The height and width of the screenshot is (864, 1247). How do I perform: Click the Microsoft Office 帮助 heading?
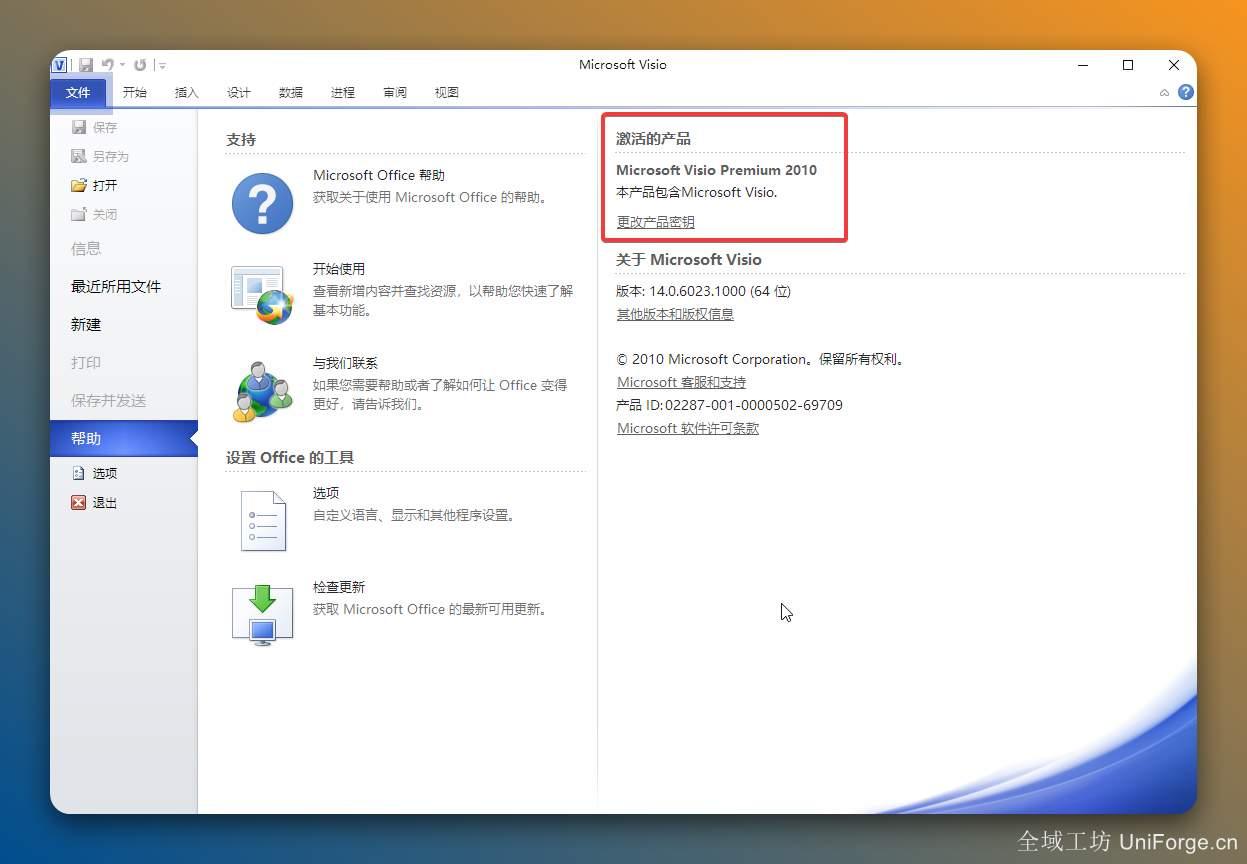click(x=379, y=175)
